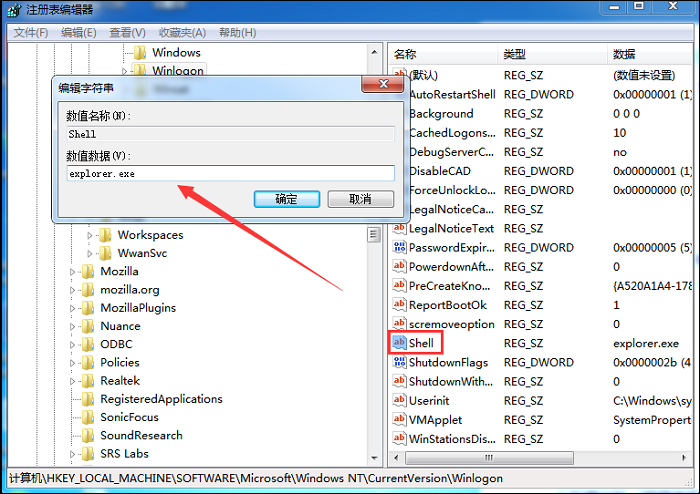Image resolution: width=700 pixels, height=494 pixels.
Task: Click the VMApplet string icon
Action: coord(400,419)
